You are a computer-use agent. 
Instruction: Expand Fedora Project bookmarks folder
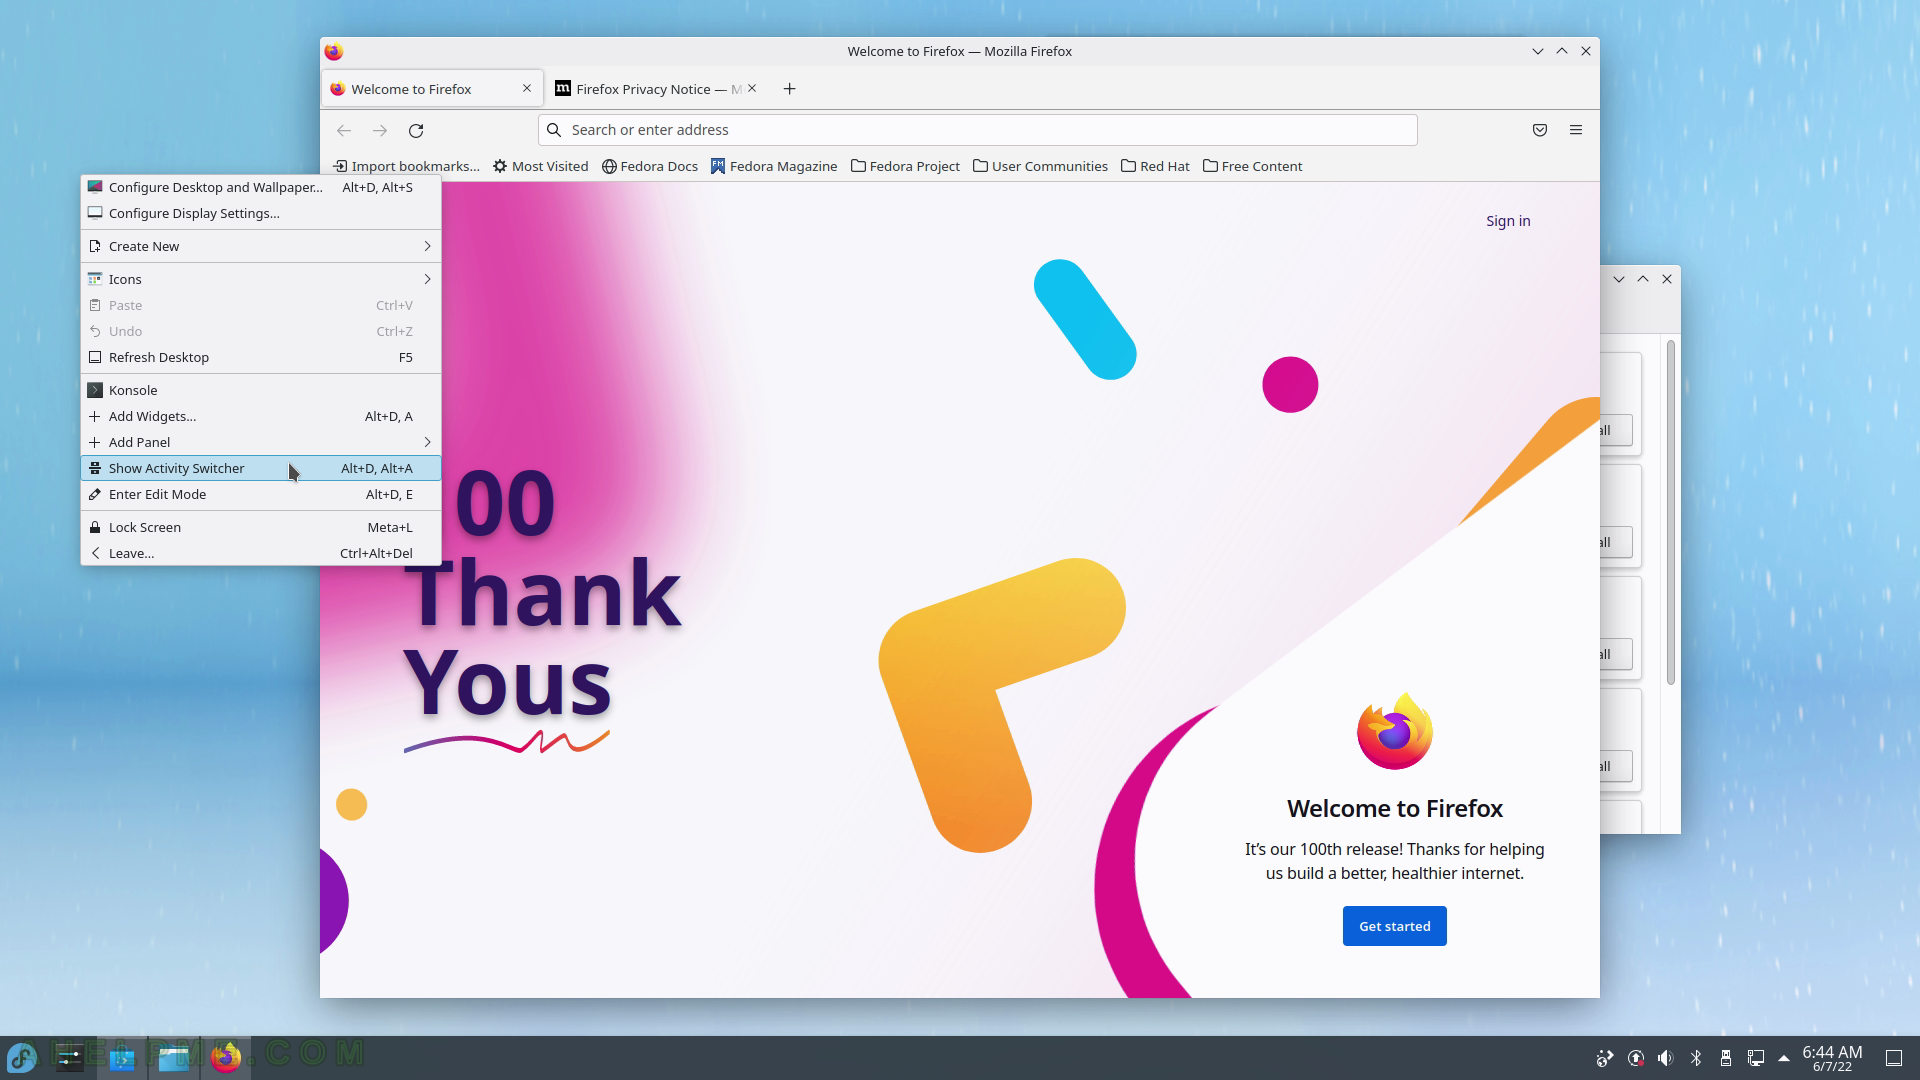(905, 166)
